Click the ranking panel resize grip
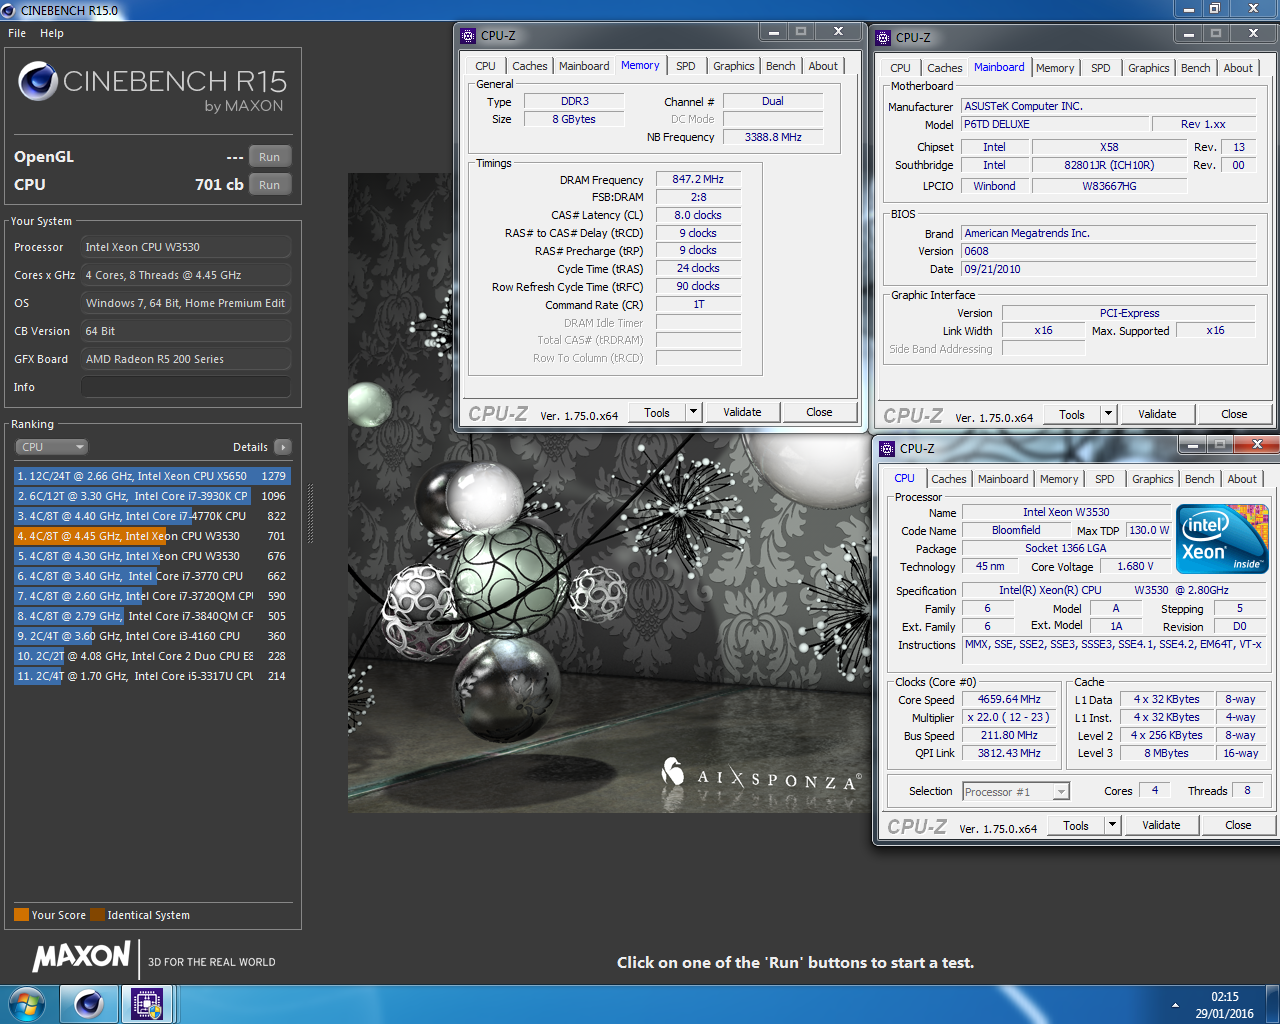This screenshot has height=1024, width=1280. (x=310, y=514)
